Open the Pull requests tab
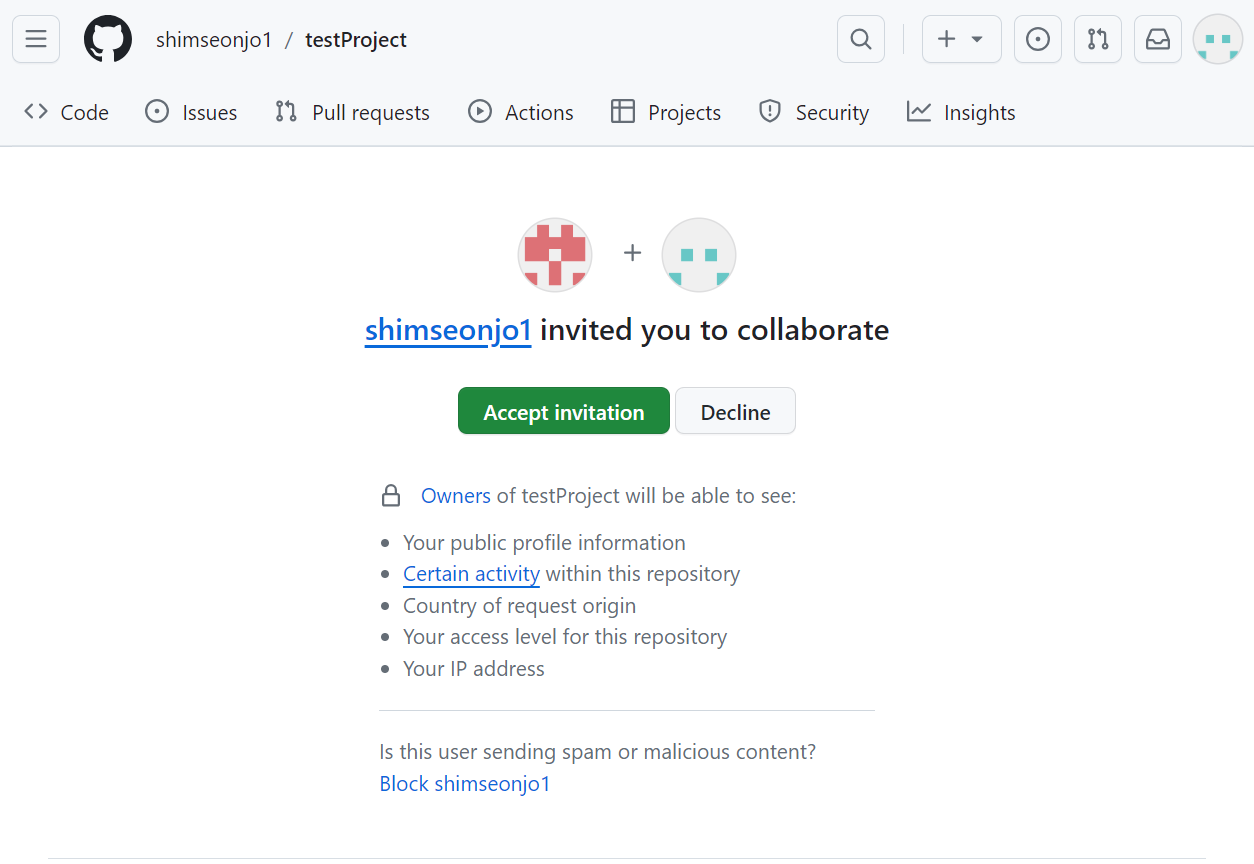The width and height of the screenshot is (1254, 864). (x=352, y=112)
